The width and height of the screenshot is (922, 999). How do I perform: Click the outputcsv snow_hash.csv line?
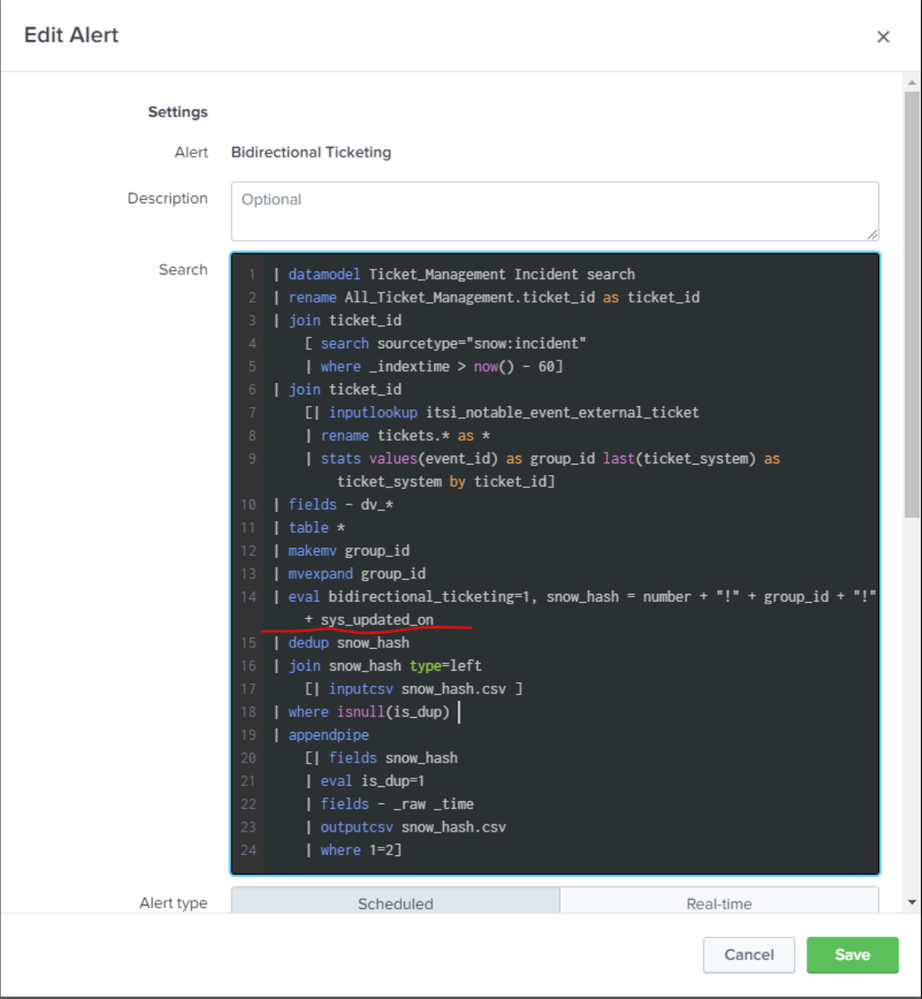[413, 827]
